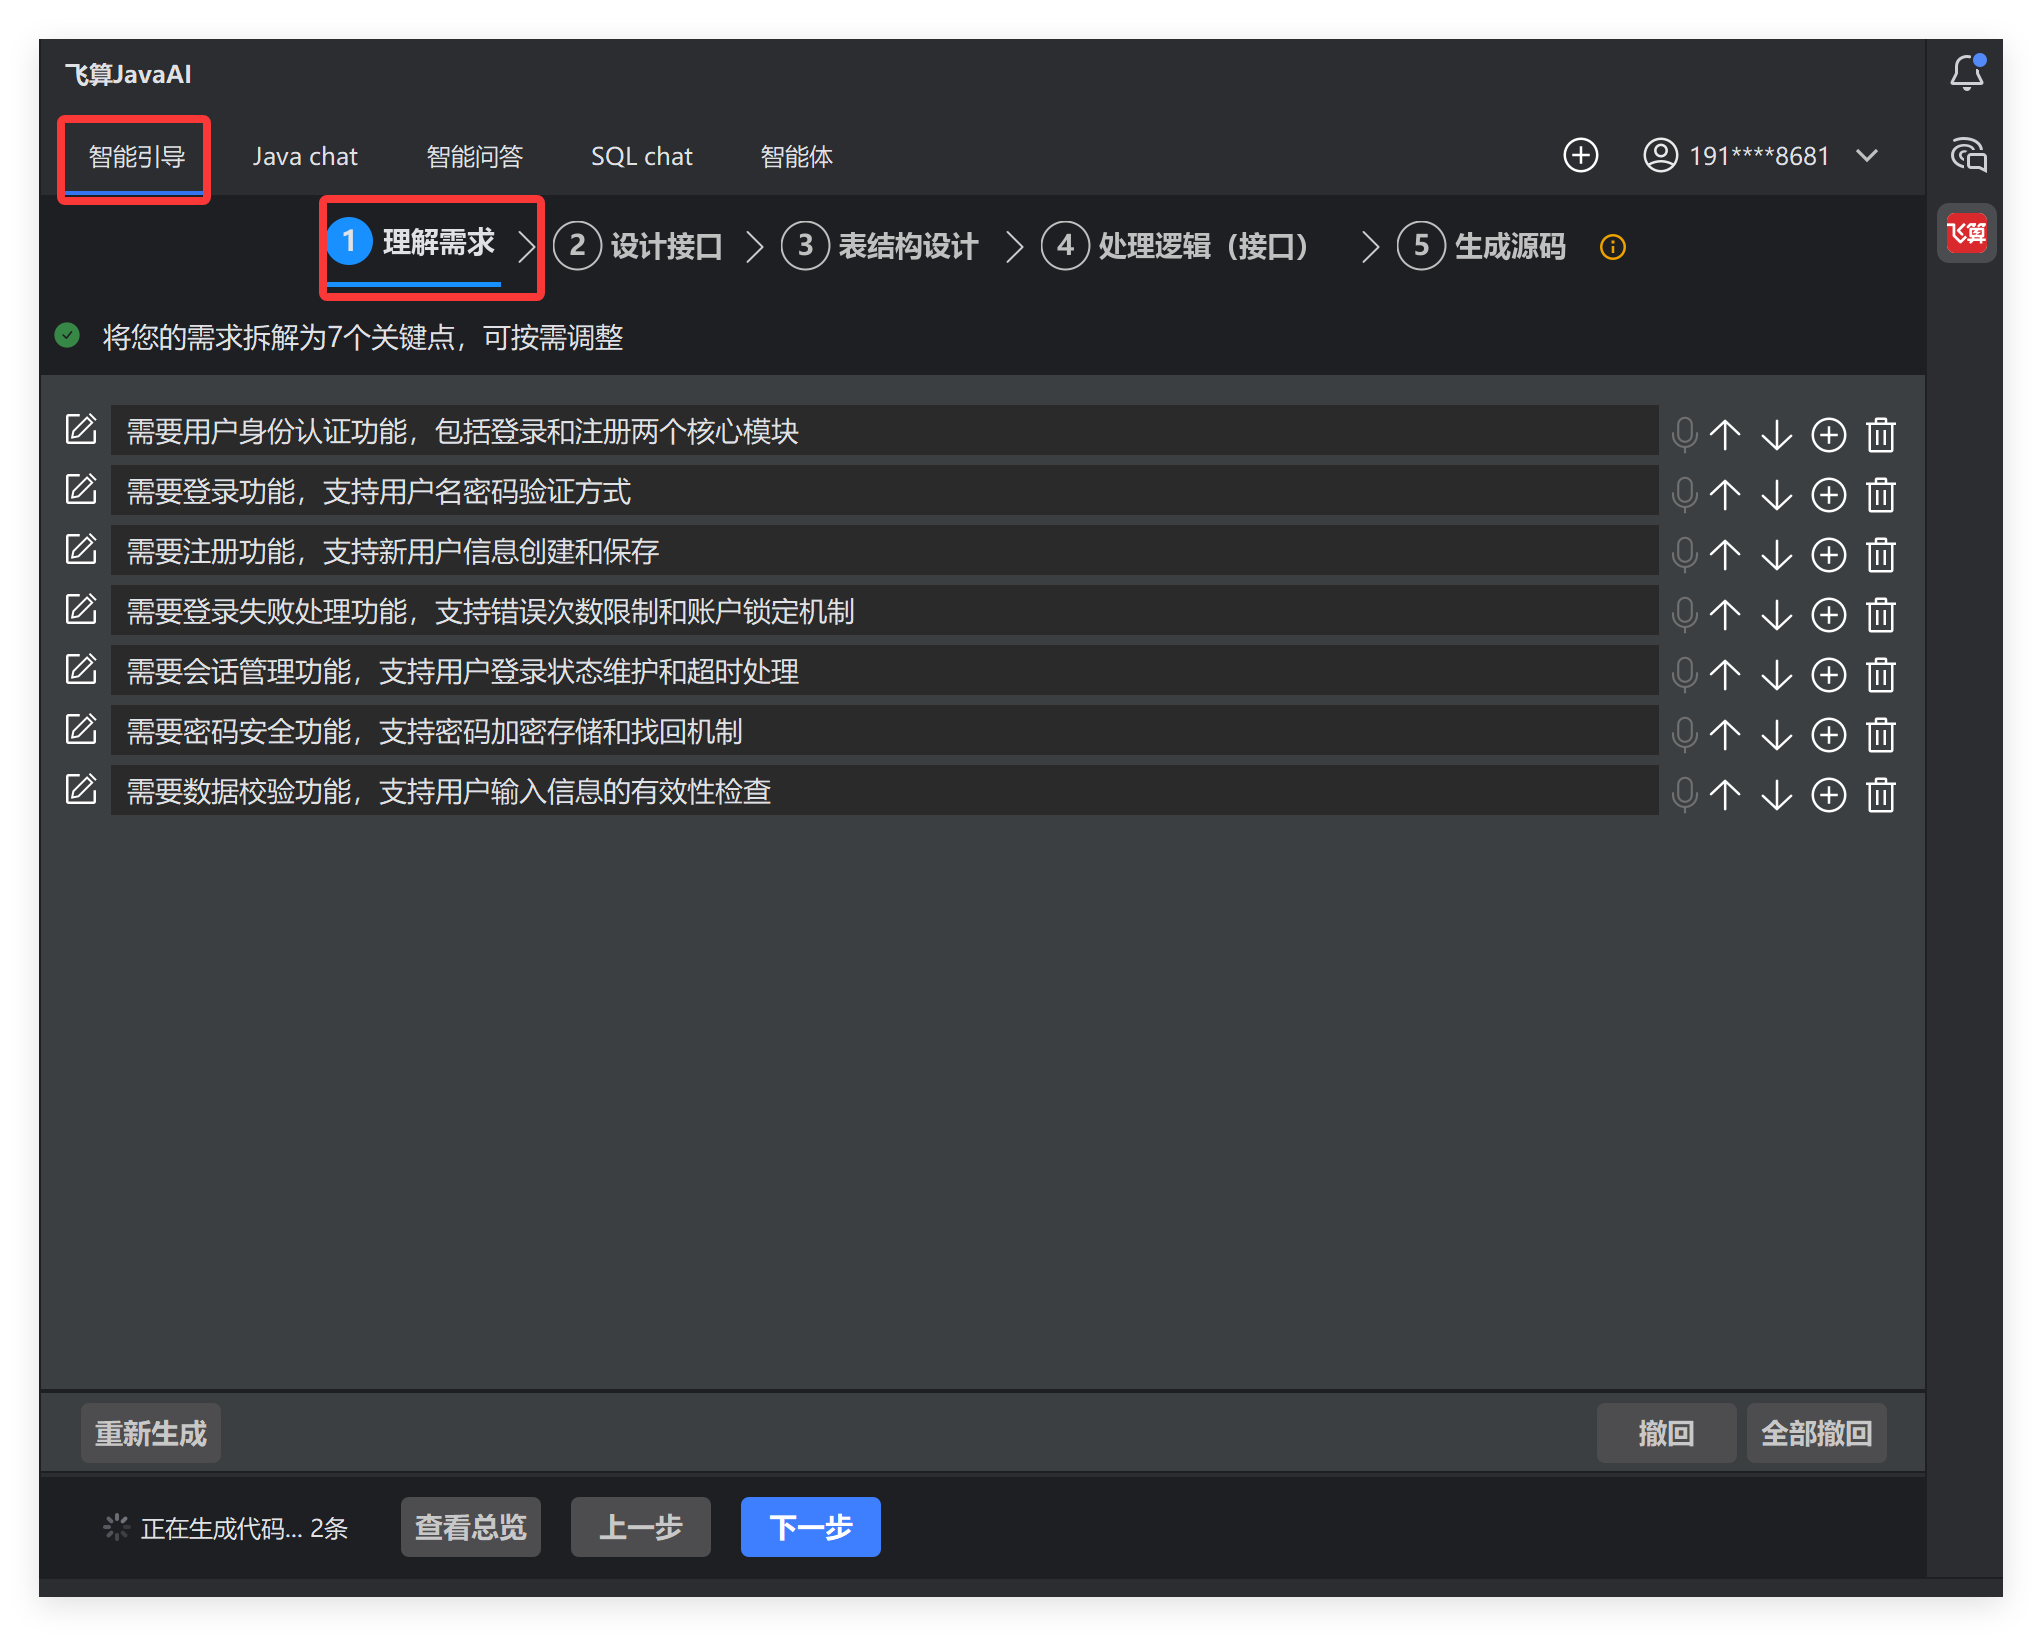Click the orange info icon beside 生成源码
Viewport: 2042px width, 1636px height.
(x=1612, y=247)
